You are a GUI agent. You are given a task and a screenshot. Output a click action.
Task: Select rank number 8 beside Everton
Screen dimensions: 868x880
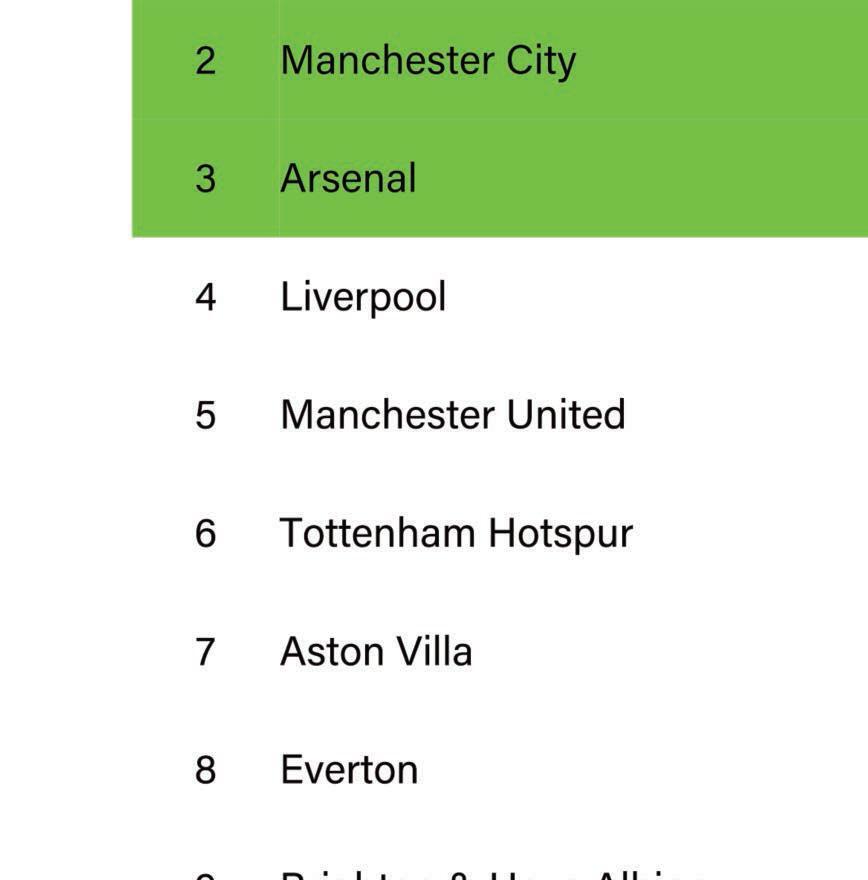point(205,770)
